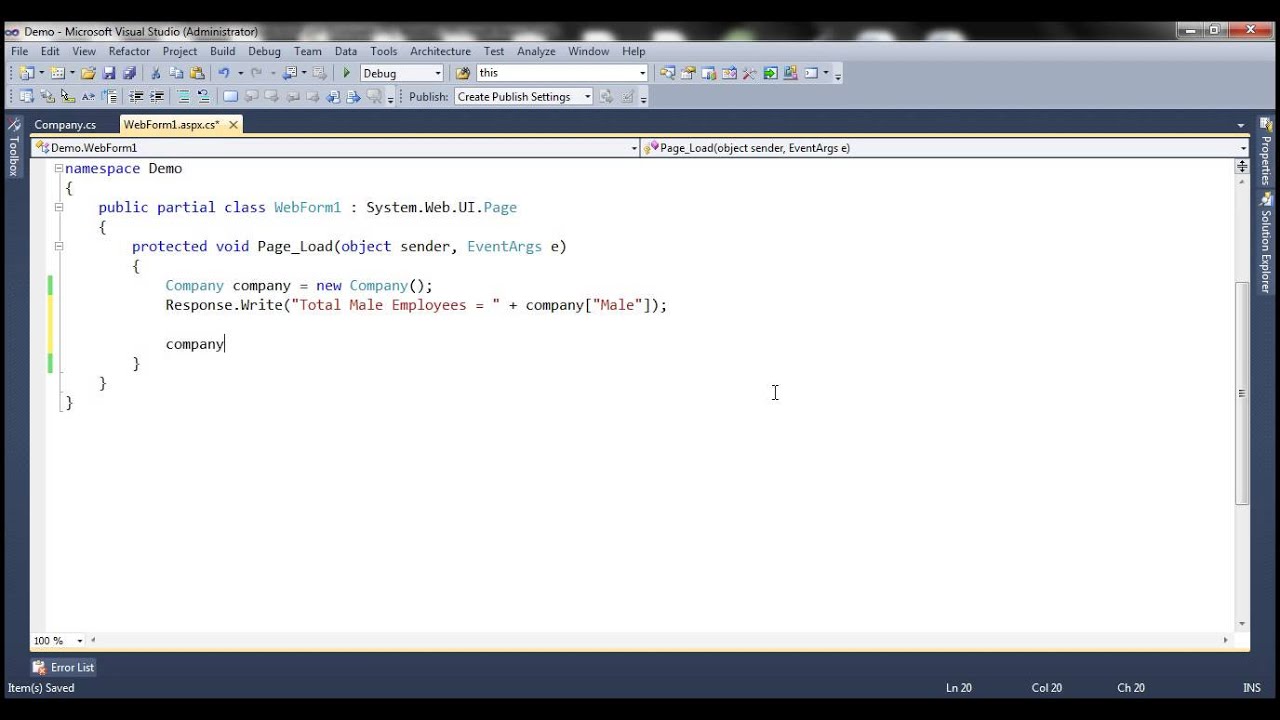Click 'Ln 20' in the status bar
The image size is (1280, 720).
click(x=958, y=688)
